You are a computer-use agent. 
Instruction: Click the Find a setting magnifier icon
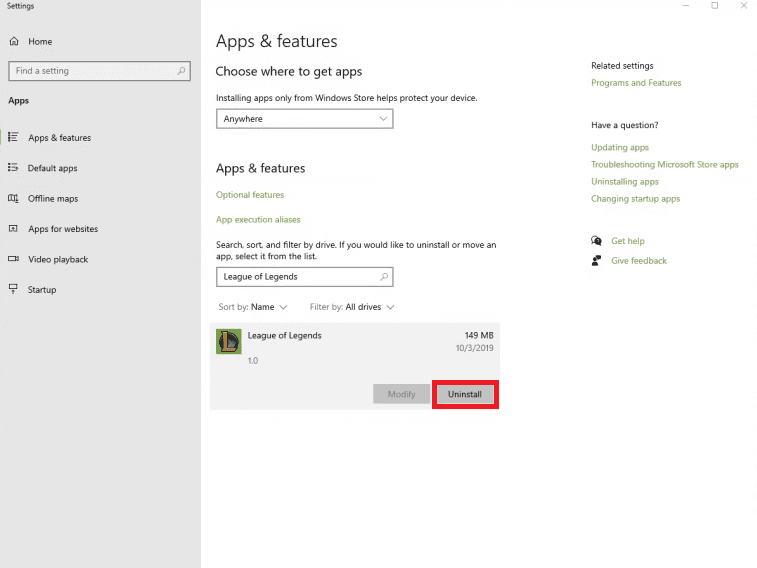[181, 71]
